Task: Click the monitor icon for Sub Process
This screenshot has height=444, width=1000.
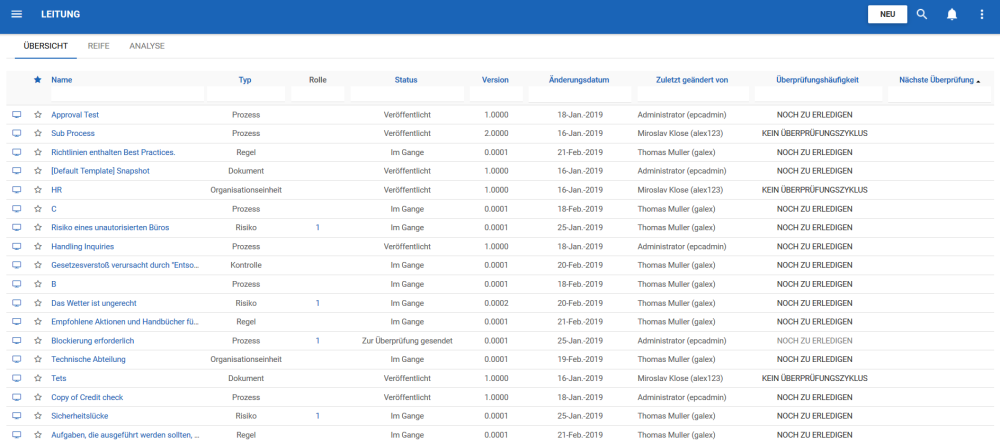Action: pyautogui.click(x=17, y=133)
